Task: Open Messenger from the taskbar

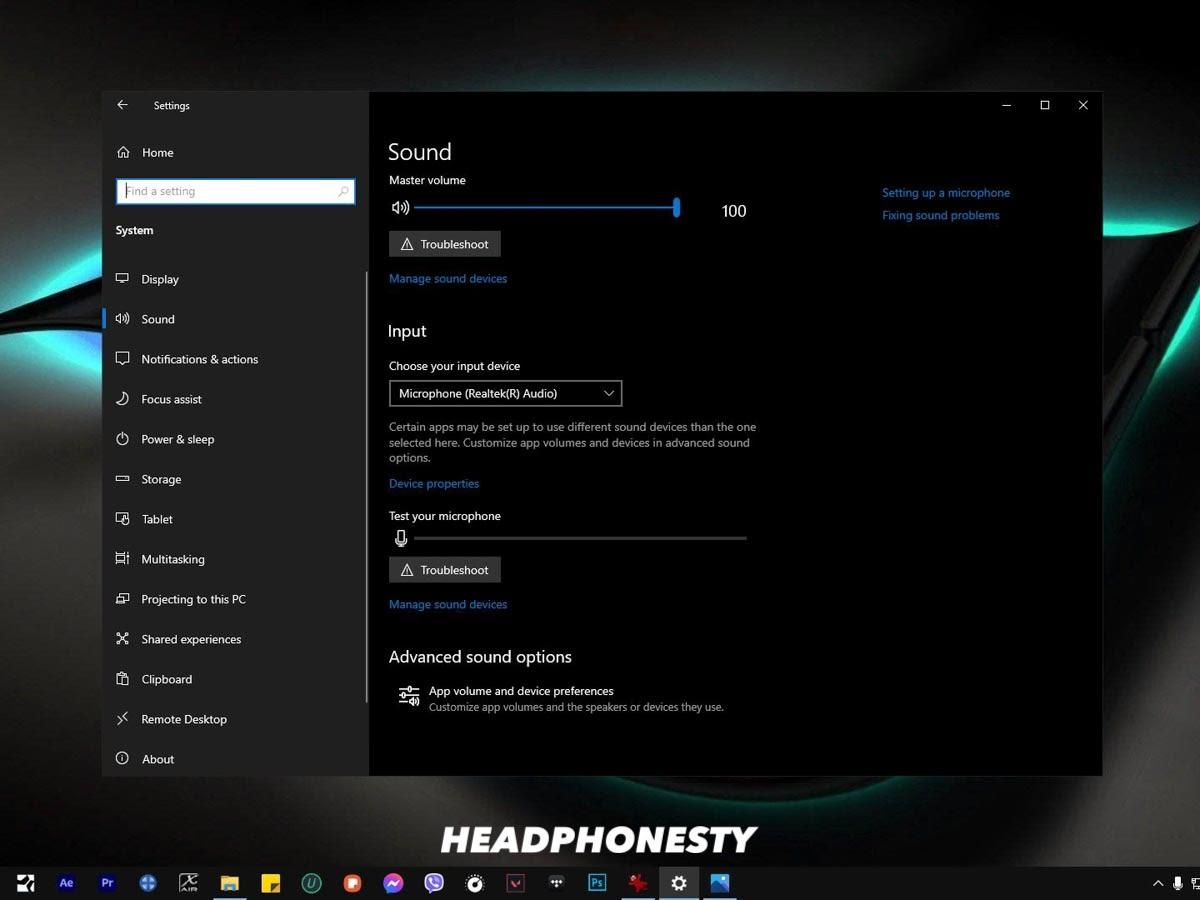Action: (394, 883)
